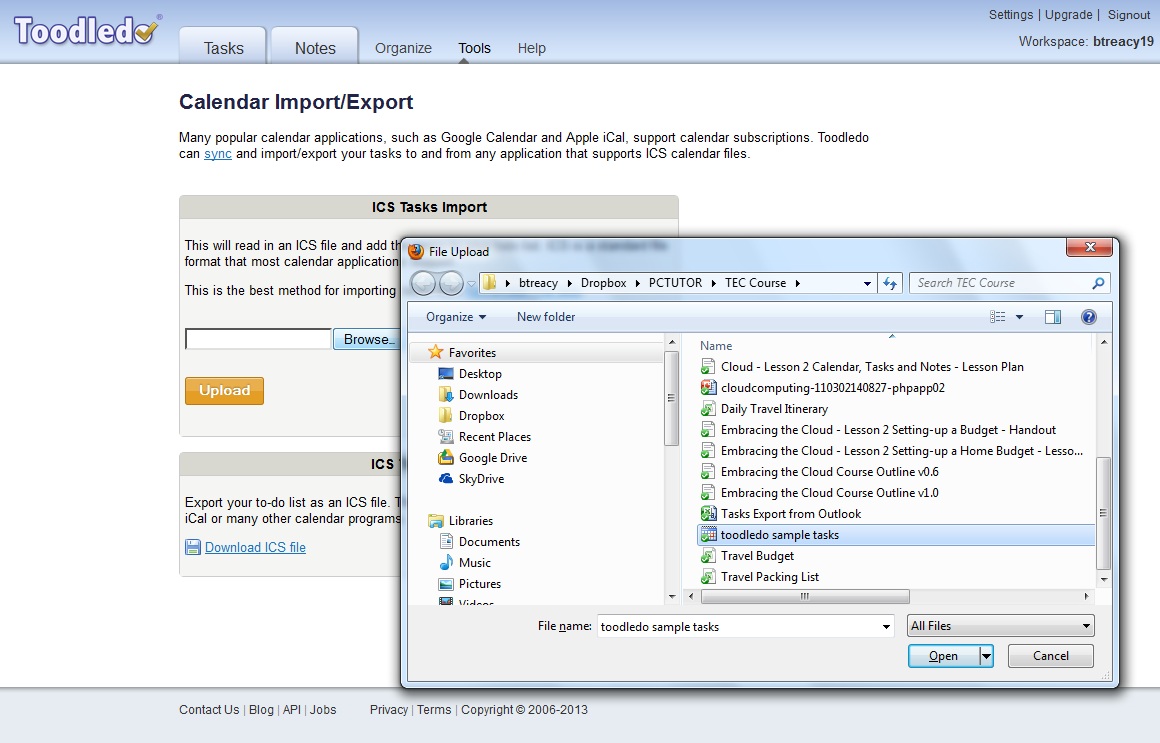Click the Open button's split dropdown arrow
Image resolution: width=1160 pixels, height=743 pixels.
click(986, 656)
